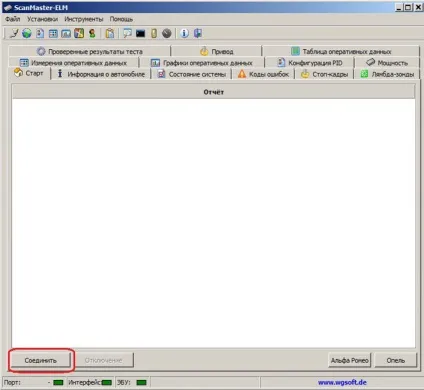
Task: Switch to the Мощность tab
Action: 387,62
